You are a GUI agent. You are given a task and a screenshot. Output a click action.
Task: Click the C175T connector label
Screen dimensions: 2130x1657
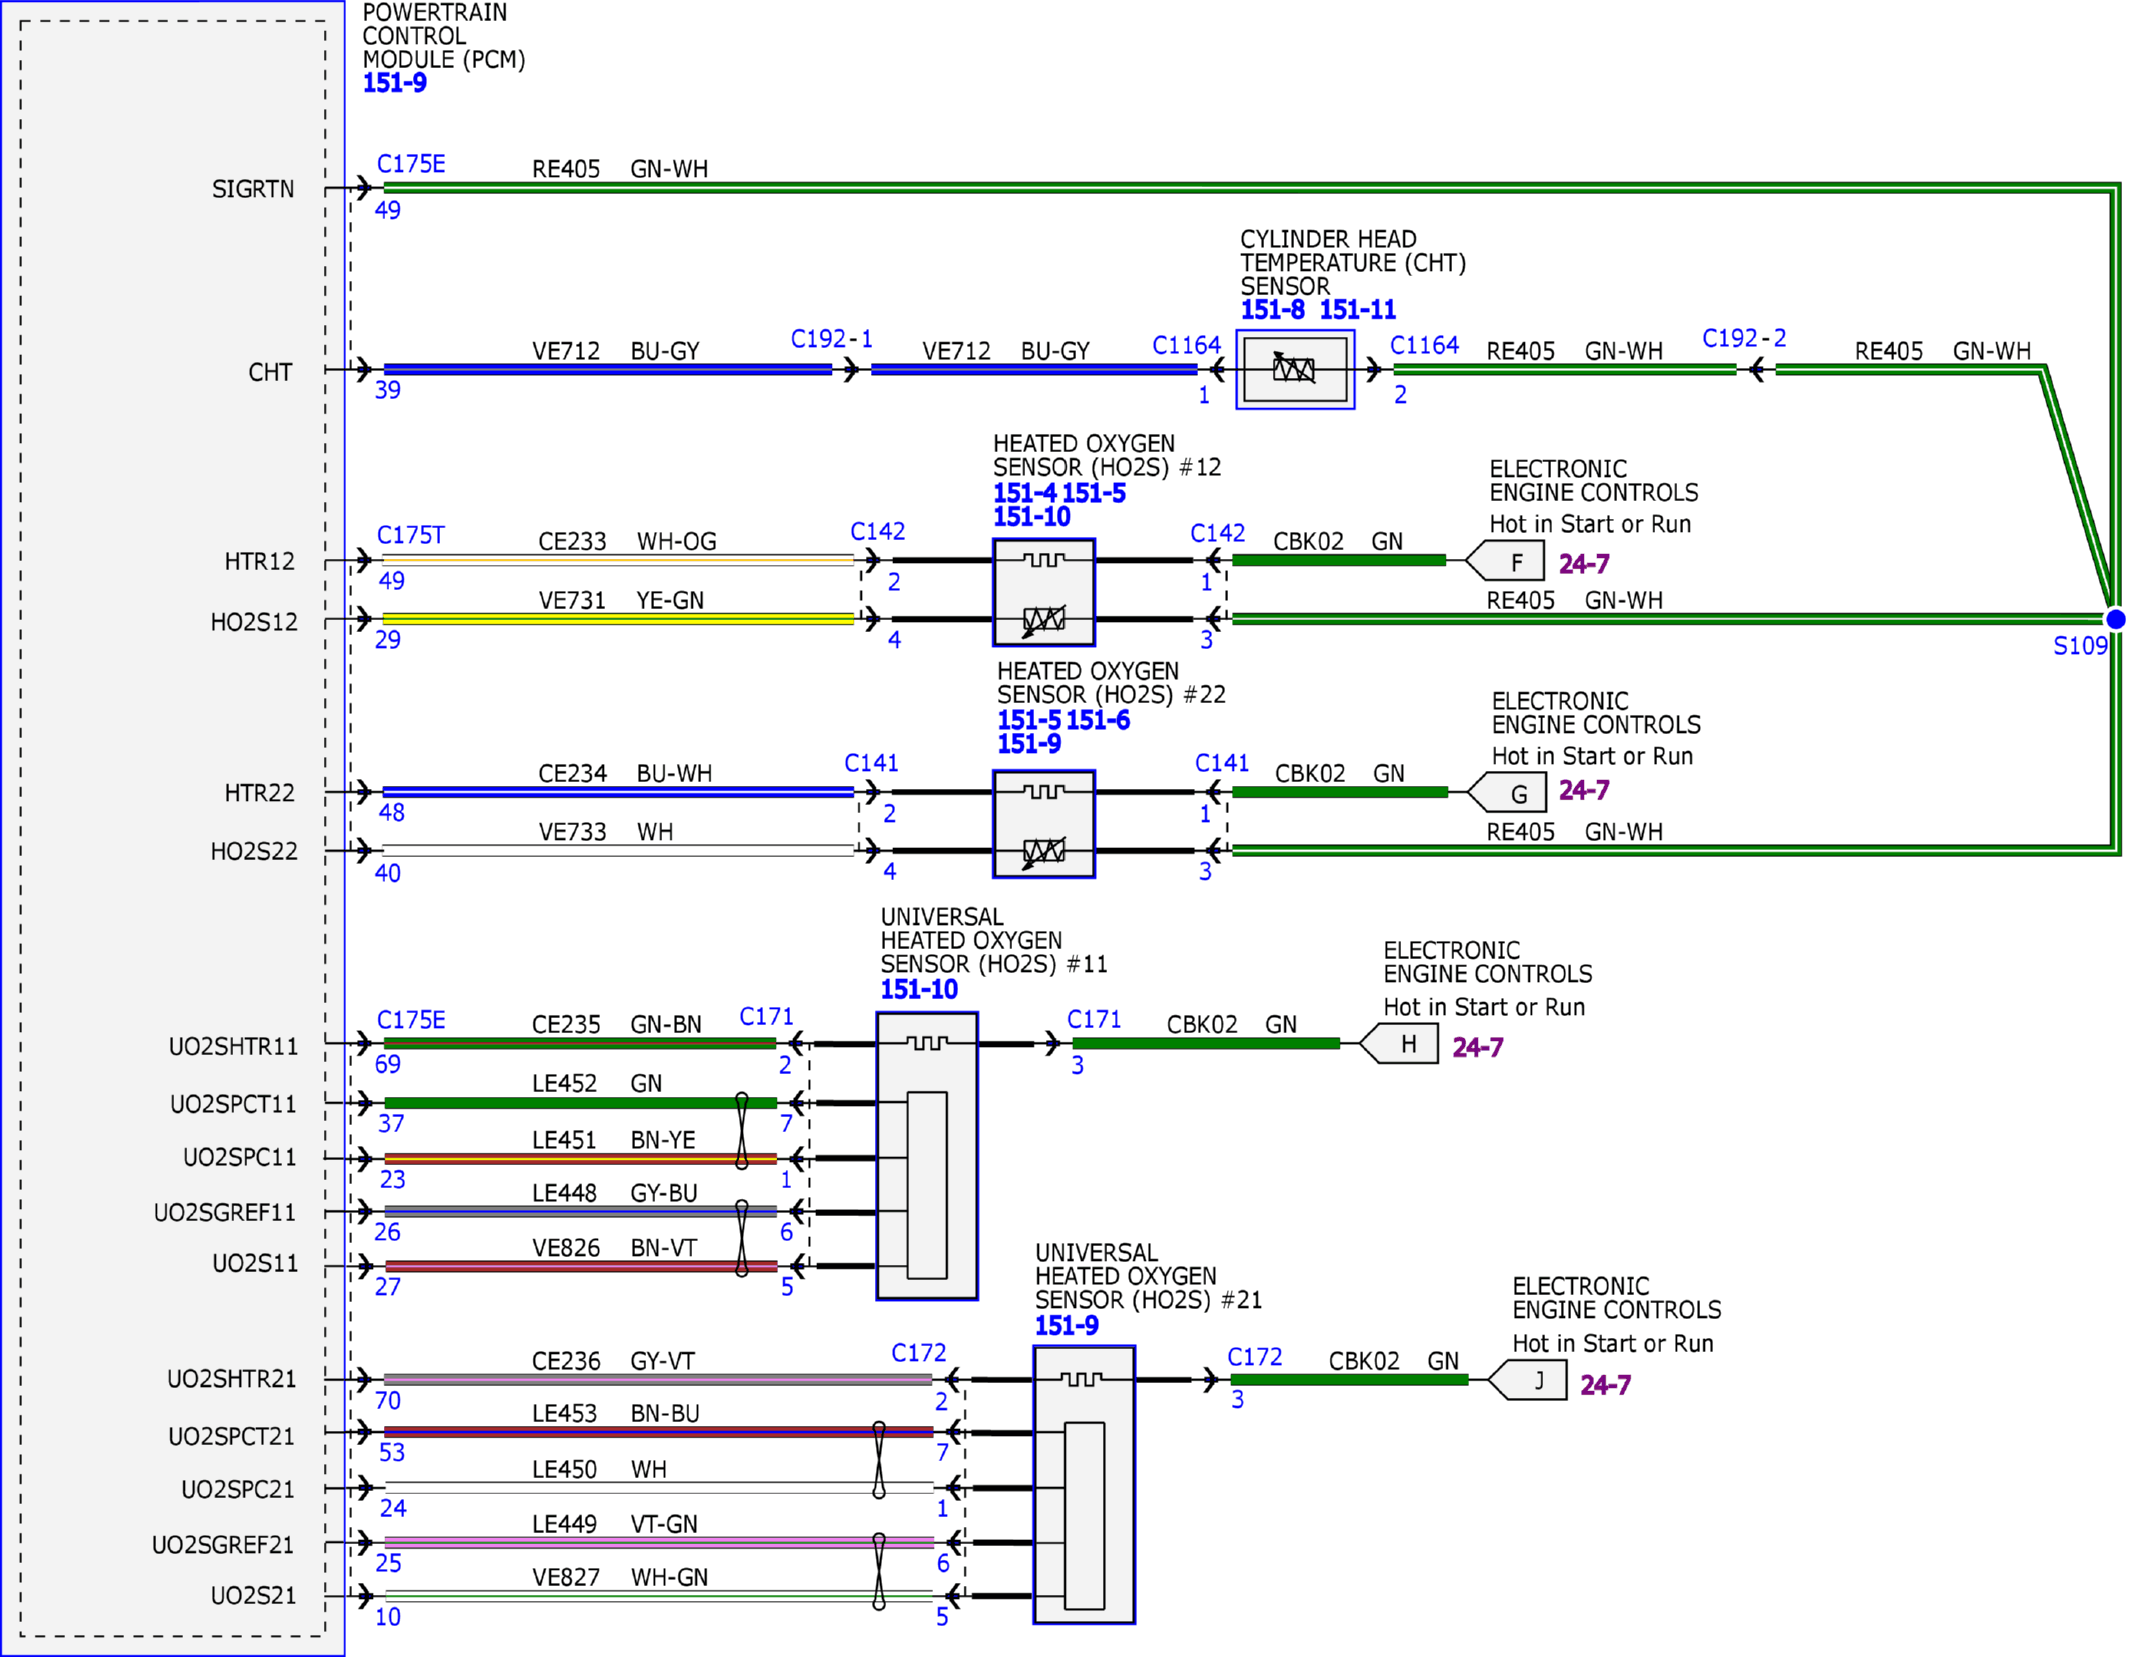tap(411, 535)
